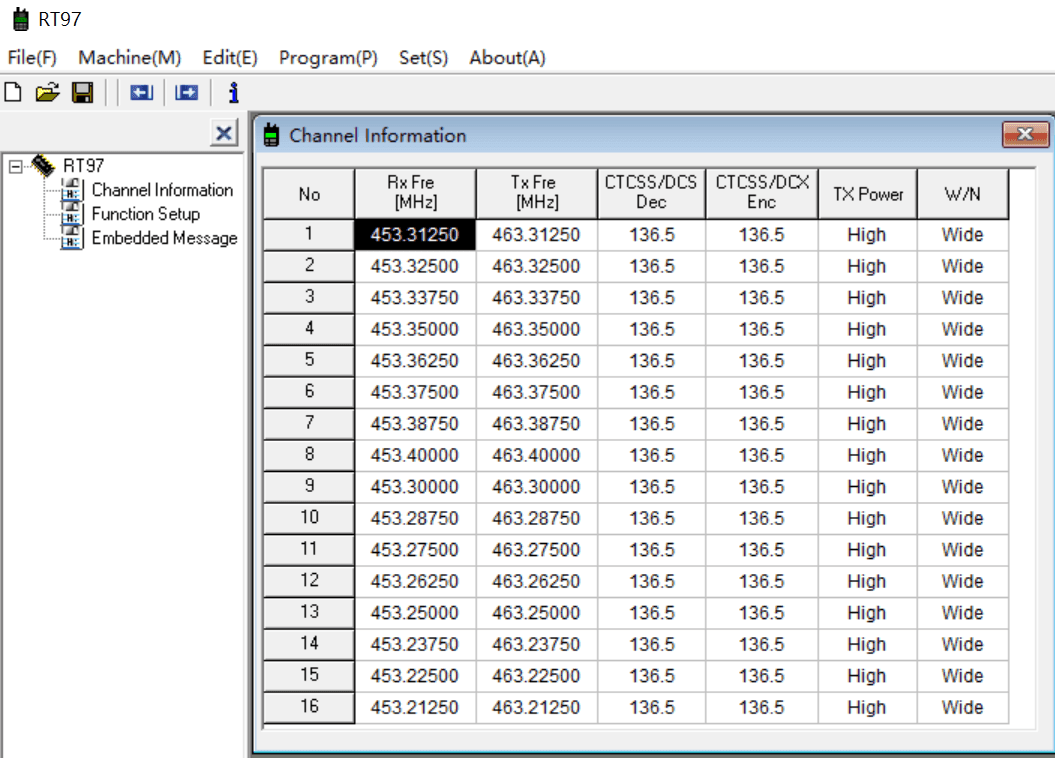Viewport: 1055px width, 758px height.
Task: Click W/N cell for channel 10
Action: point(962,518)
